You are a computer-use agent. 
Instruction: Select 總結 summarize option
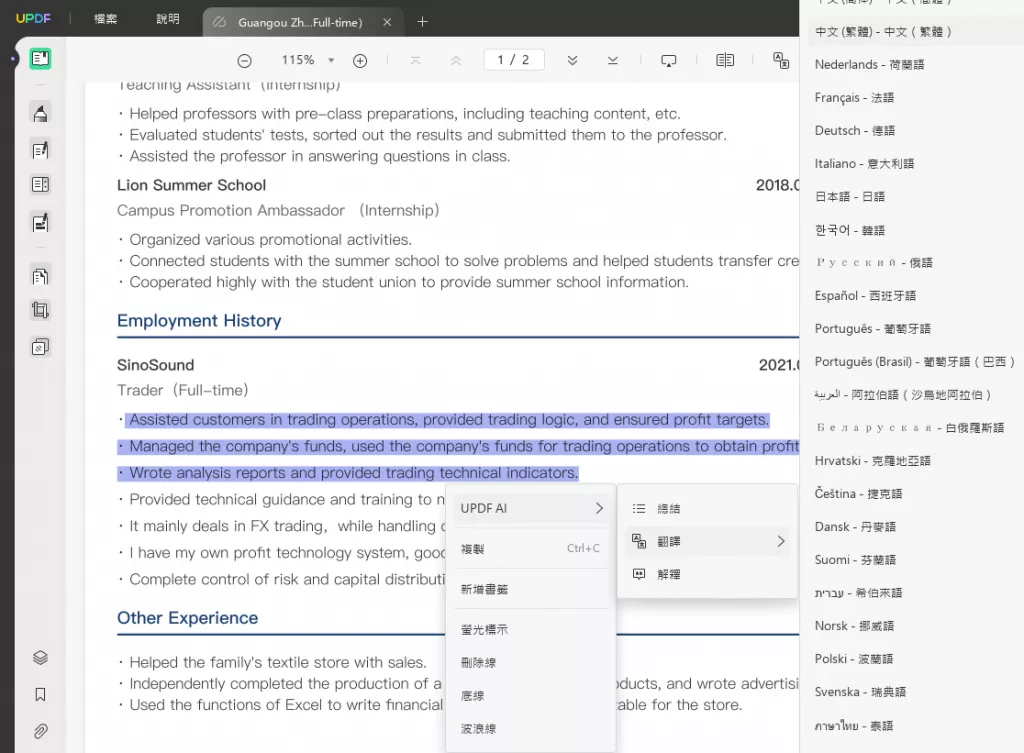[x=707, y=508]
